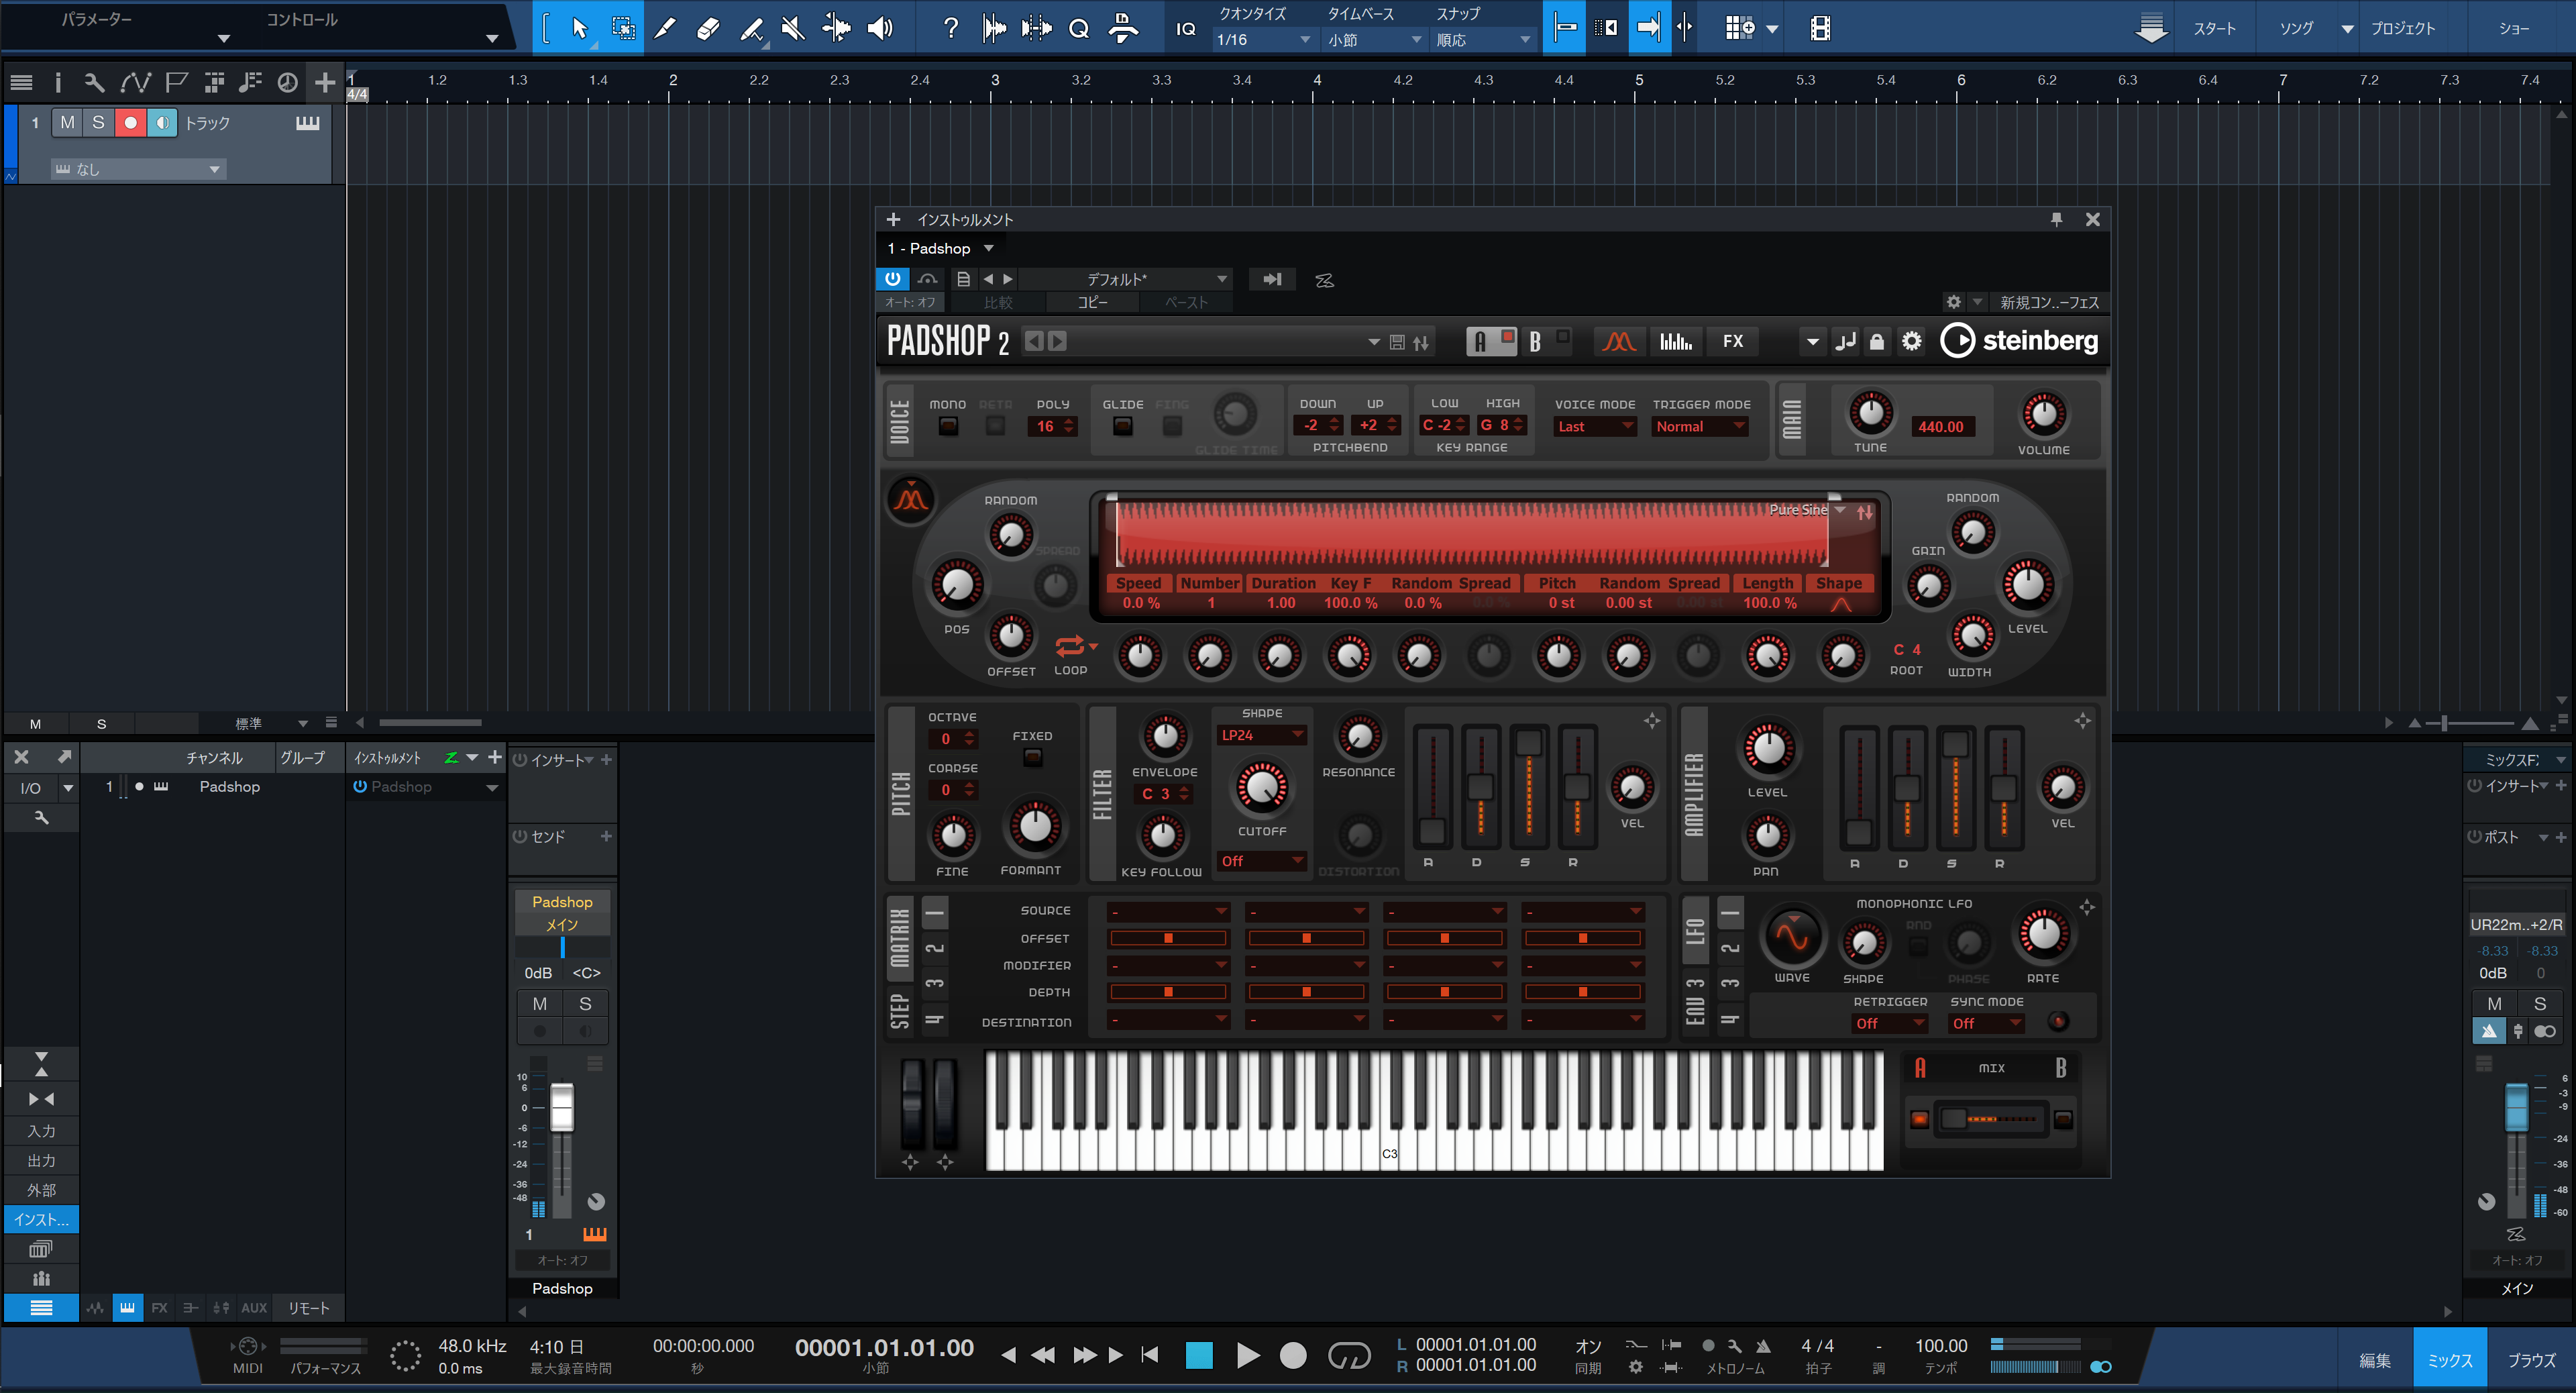Open track instrument なし dropdown
The width and height of the screenshot is (2576, 1393).
pos(138,169)
